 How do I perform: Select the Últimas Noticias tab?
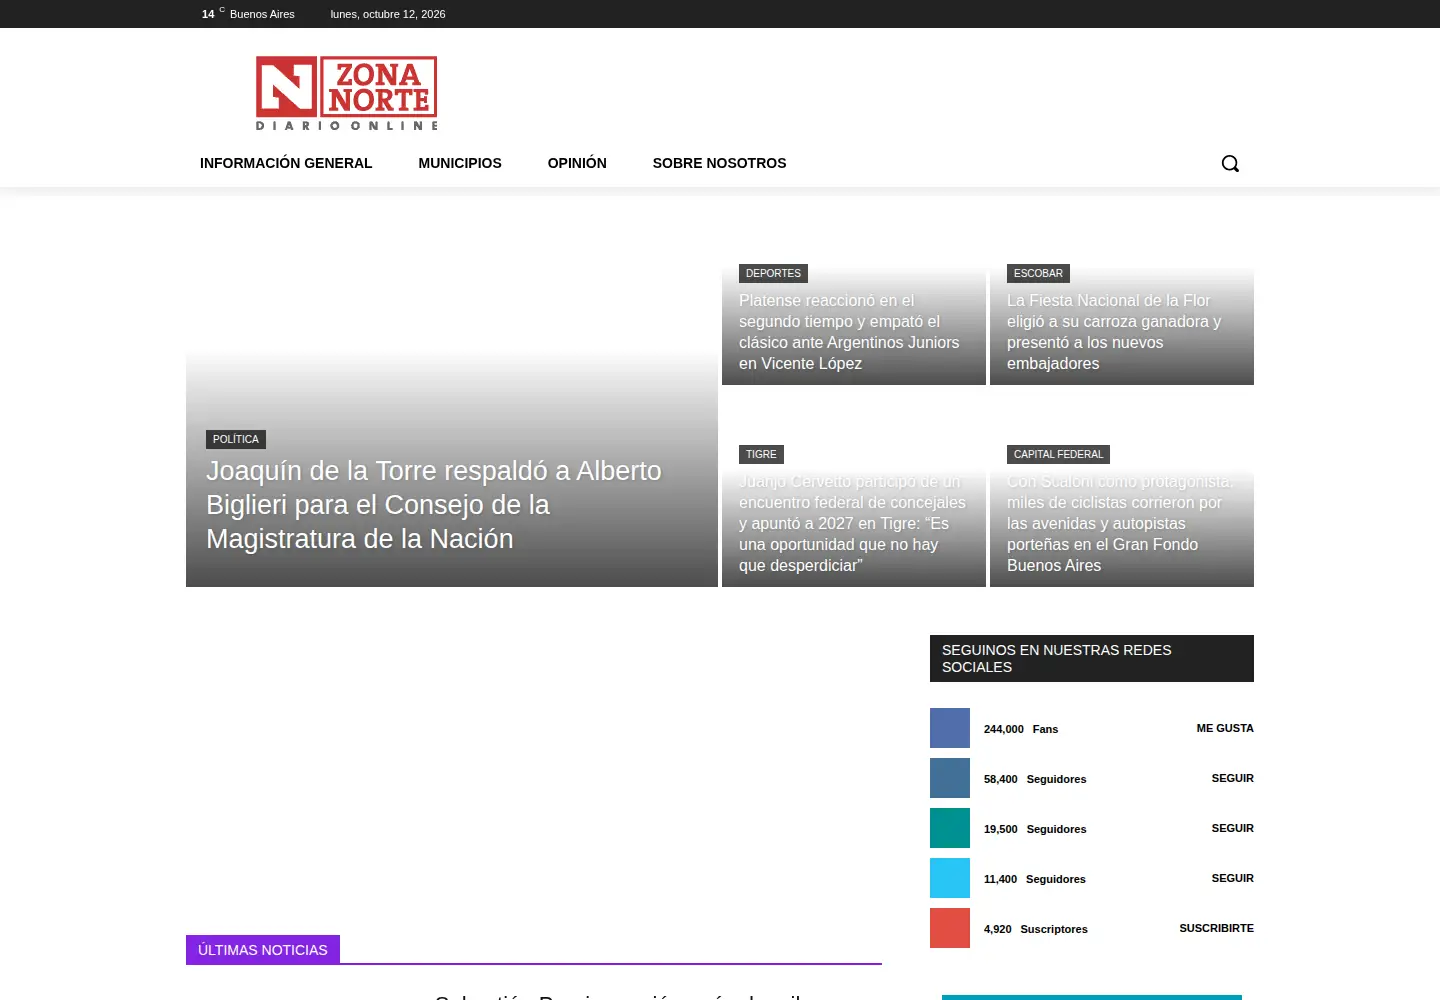pyautogui.click(x=263, y=950)
